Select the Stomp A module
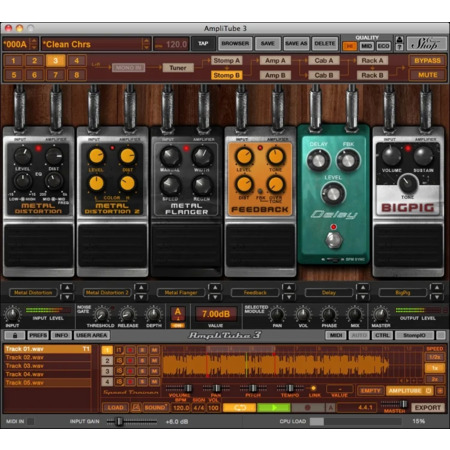450x450 pixels. click(226, 60)
